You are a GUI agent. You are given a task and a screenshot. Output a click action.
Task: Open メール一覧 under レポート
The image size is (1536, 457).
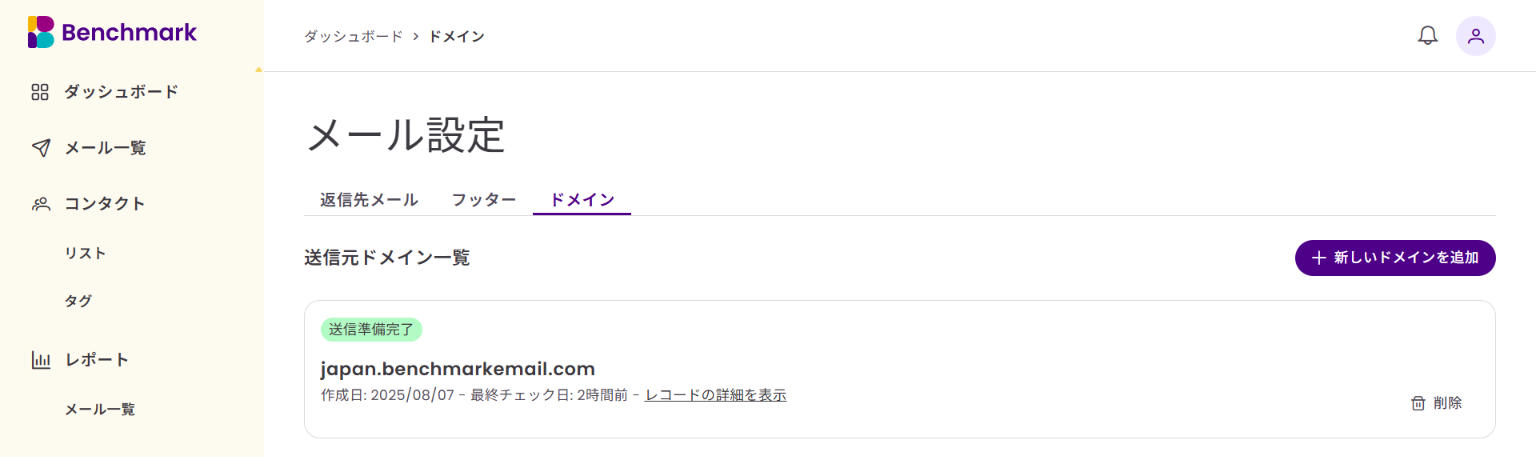point(100,409)
